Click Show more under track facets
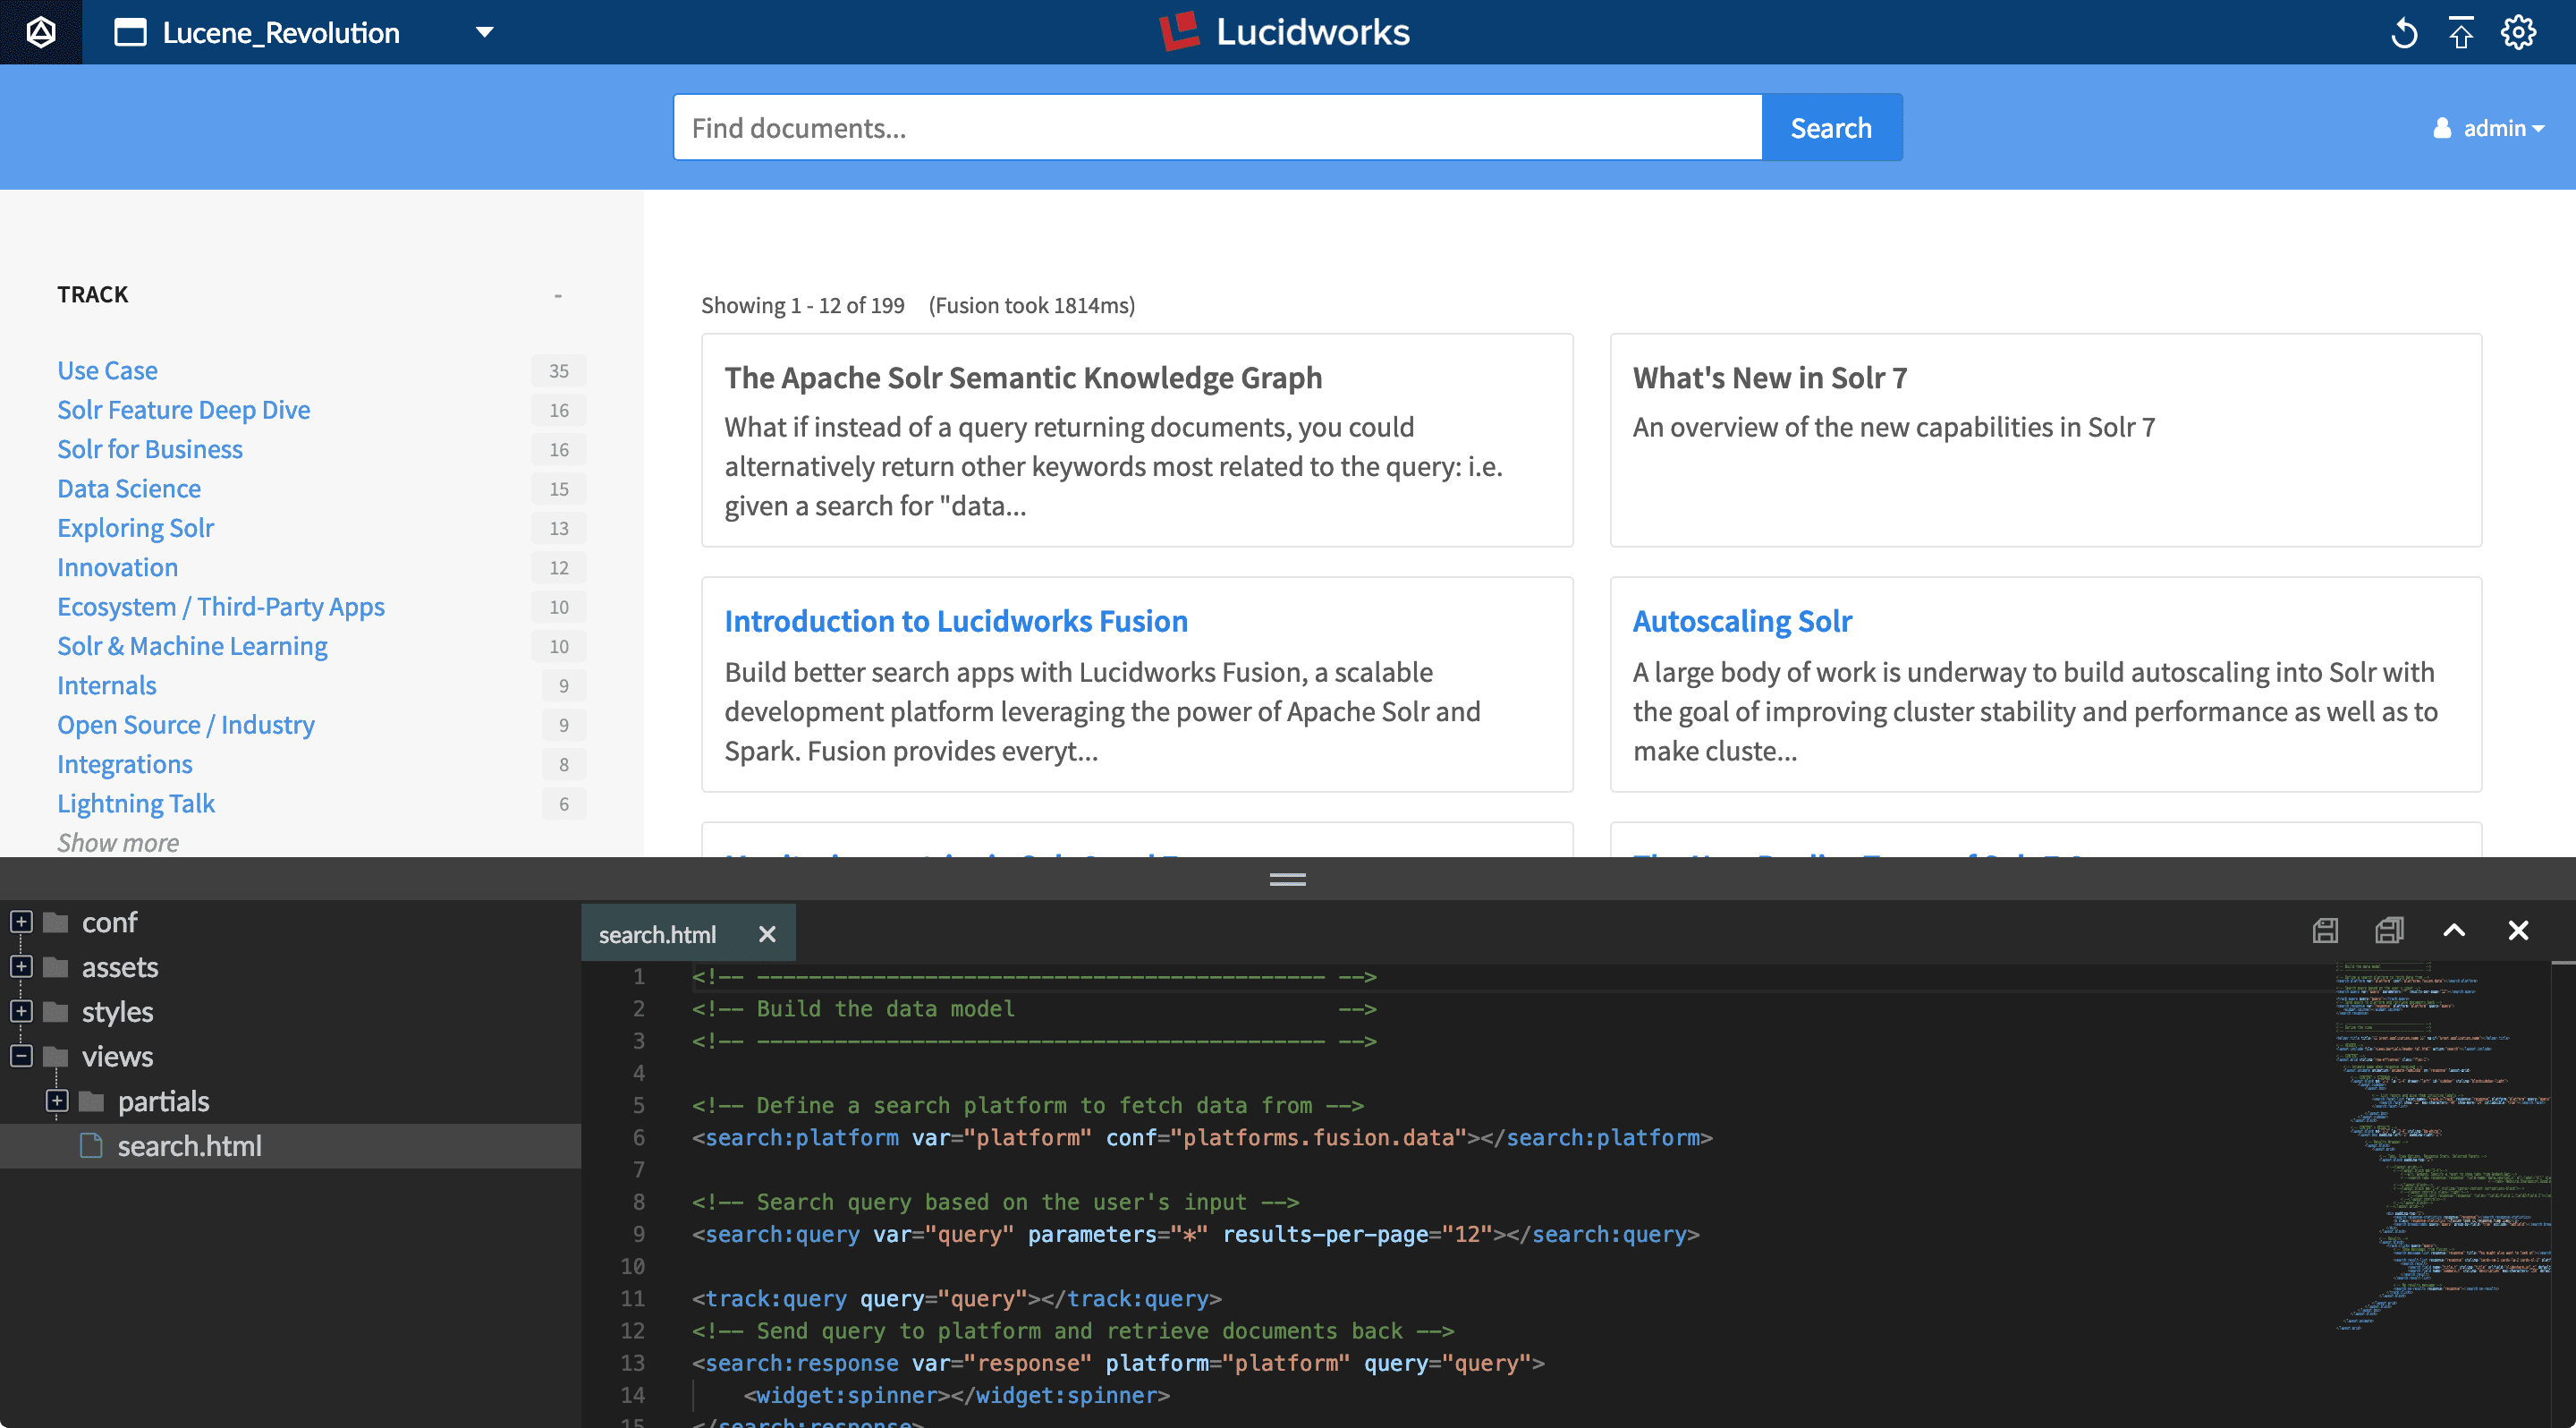2576x1428 pixels. 118,842
